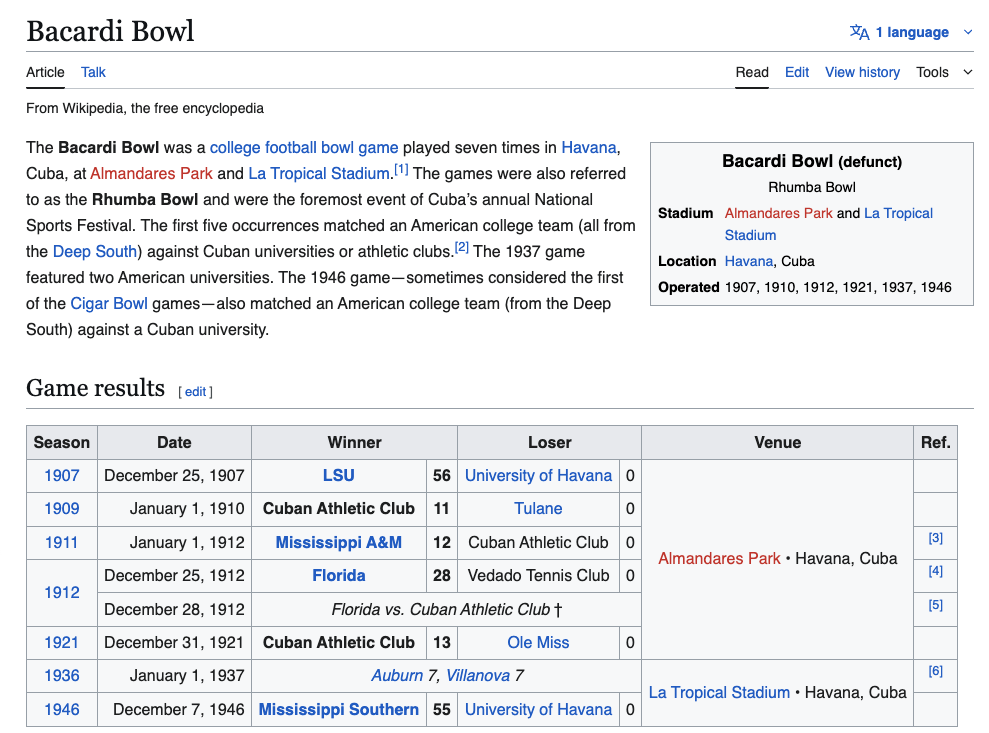Click the Villanova link in 1937 row

(x=479, y=675)
